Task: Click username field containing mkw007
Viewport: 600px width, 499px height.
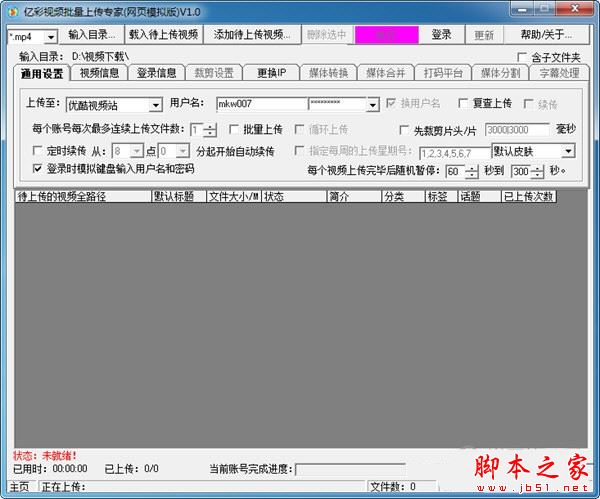Action: click(x=262, y=104)
